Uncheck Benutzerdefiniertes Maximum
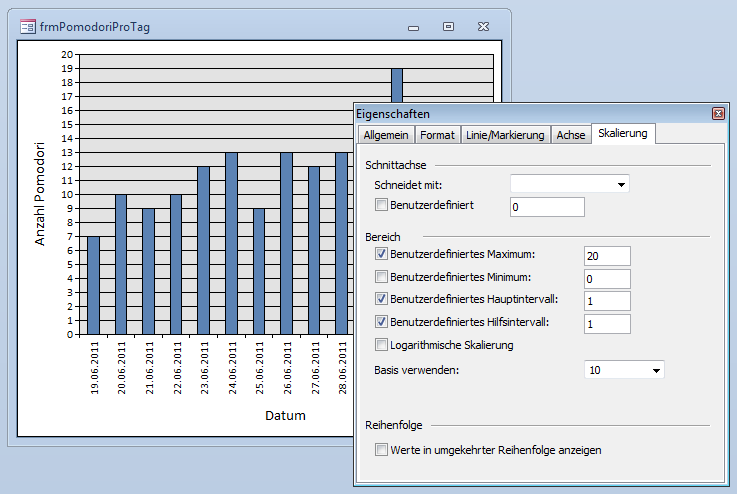 point(381,255)
